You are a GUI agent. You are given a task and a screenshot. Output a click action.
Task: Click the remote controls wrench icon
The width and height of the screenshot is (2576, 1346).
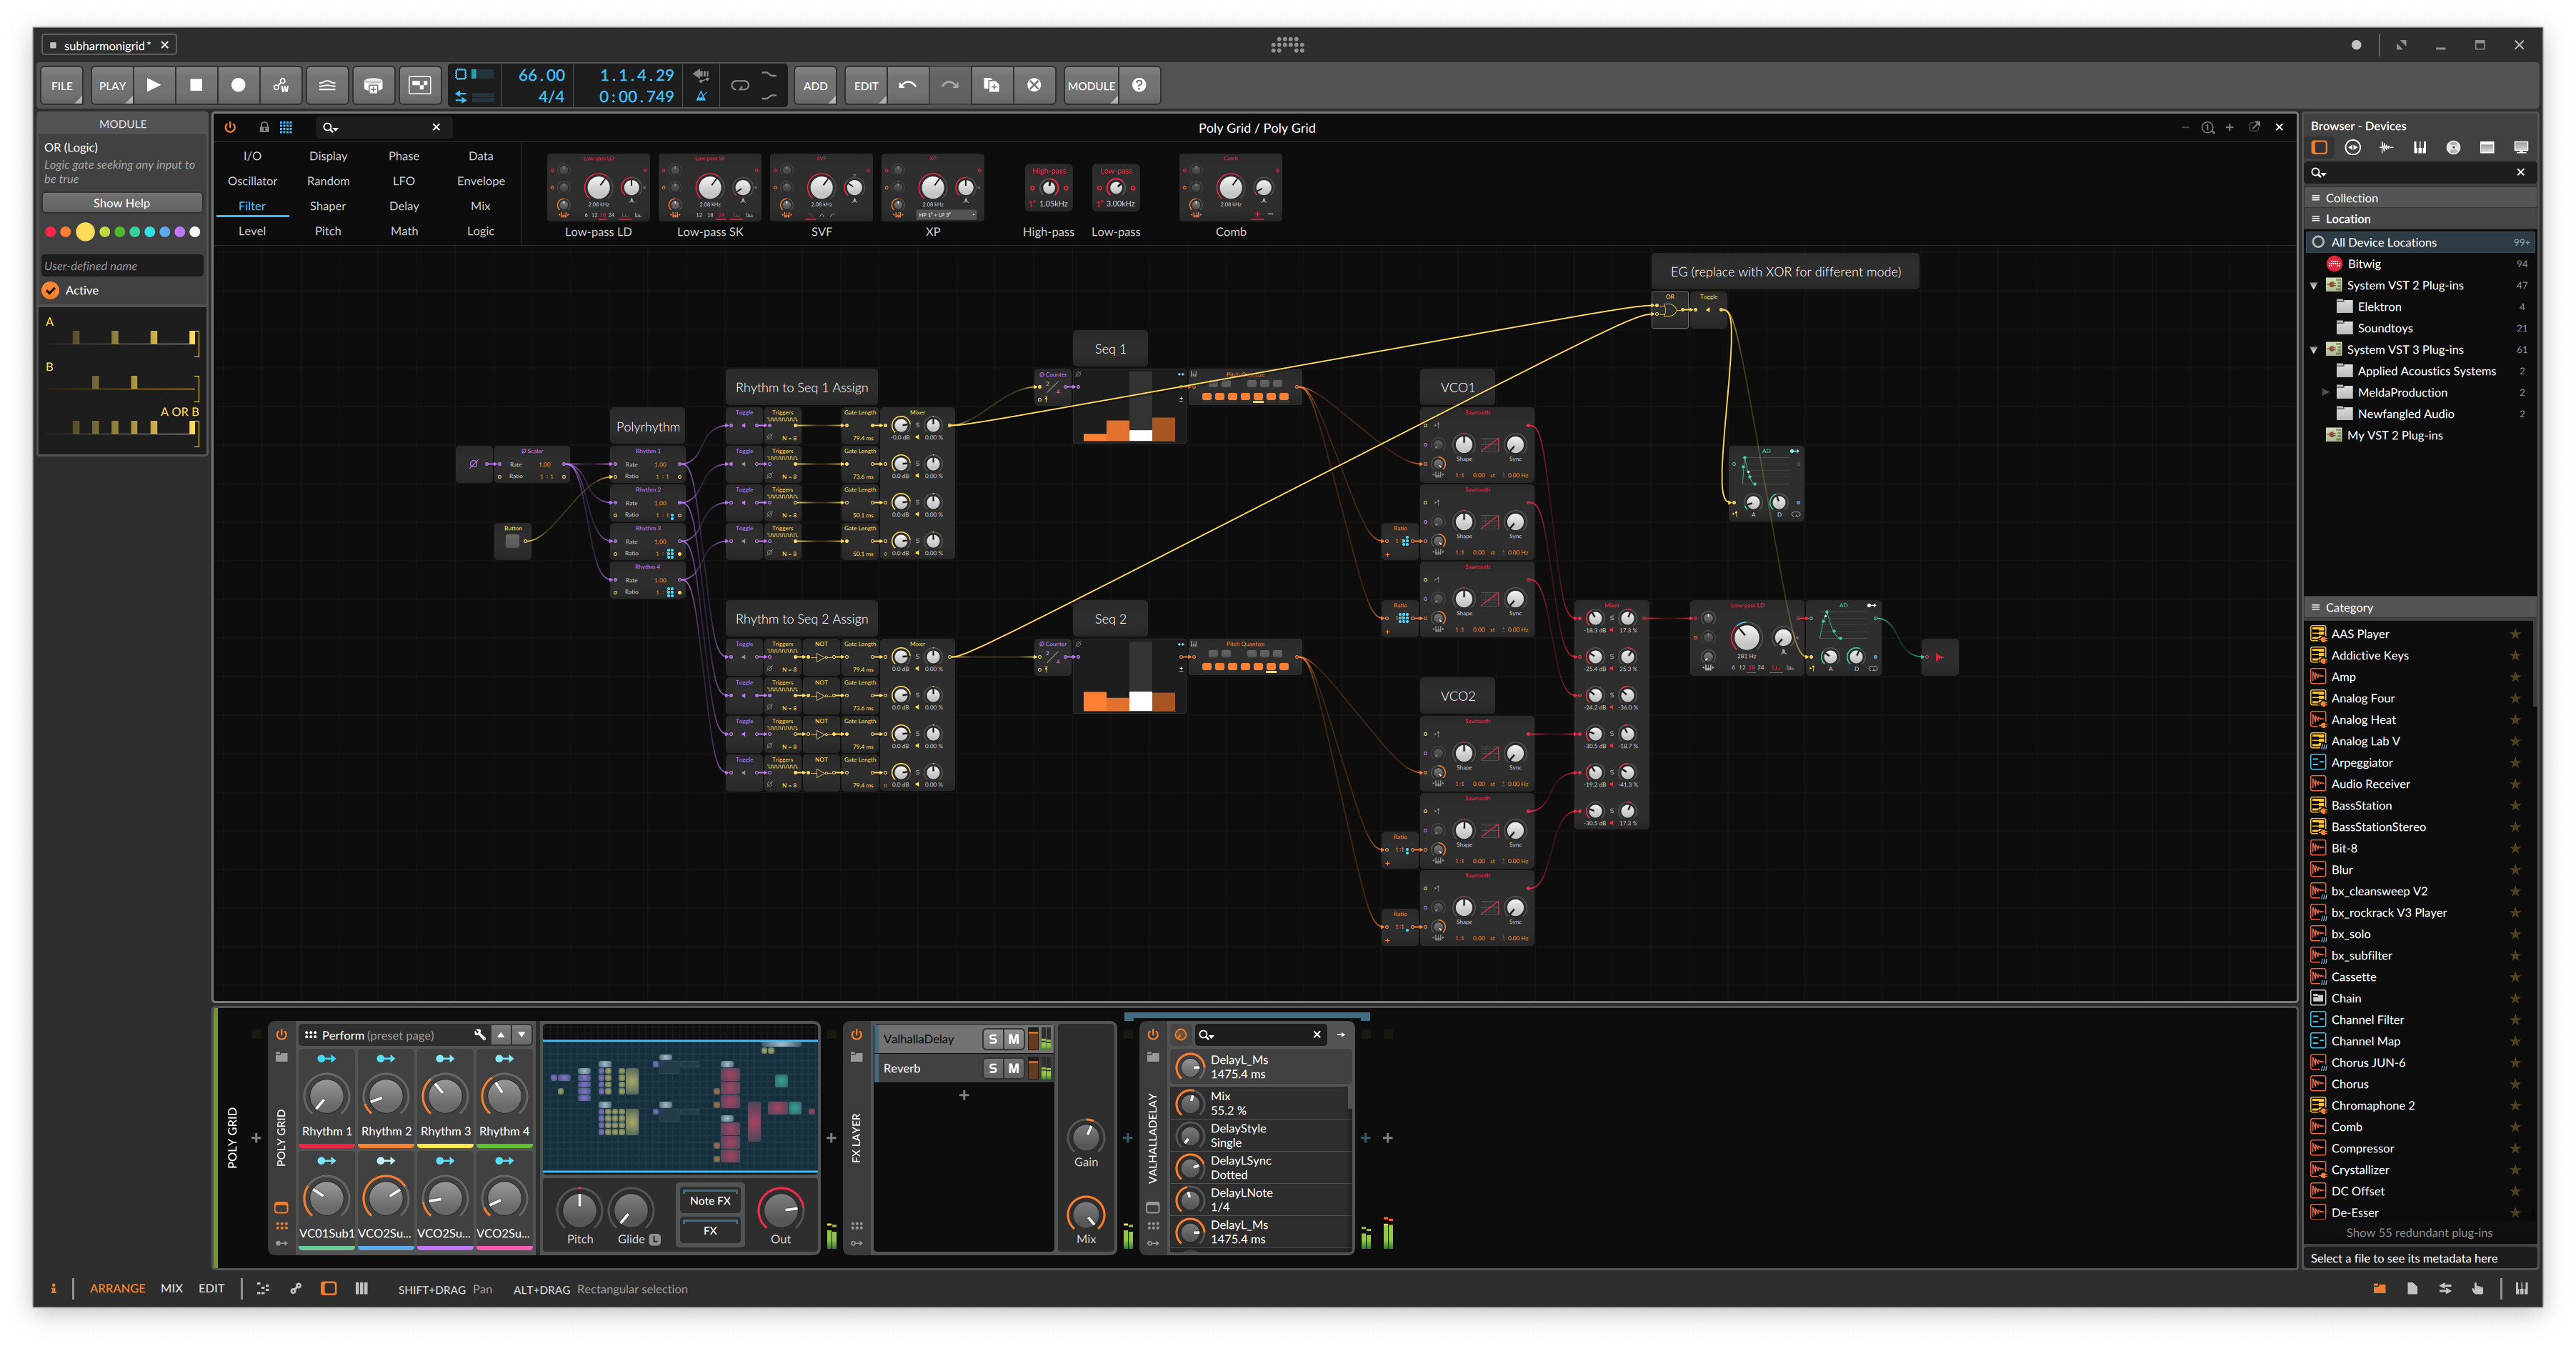coord(479,1035)
